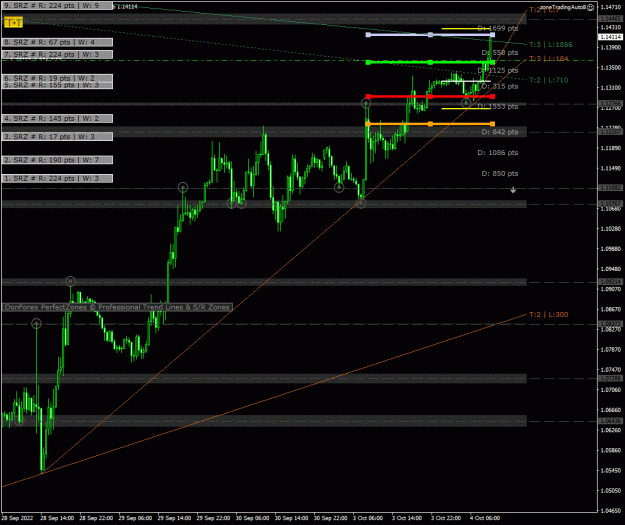The height and width of the screenshot is (525, 625).
Task: Click the '3 Oct 22:00' time axis label
Action: 446,518
